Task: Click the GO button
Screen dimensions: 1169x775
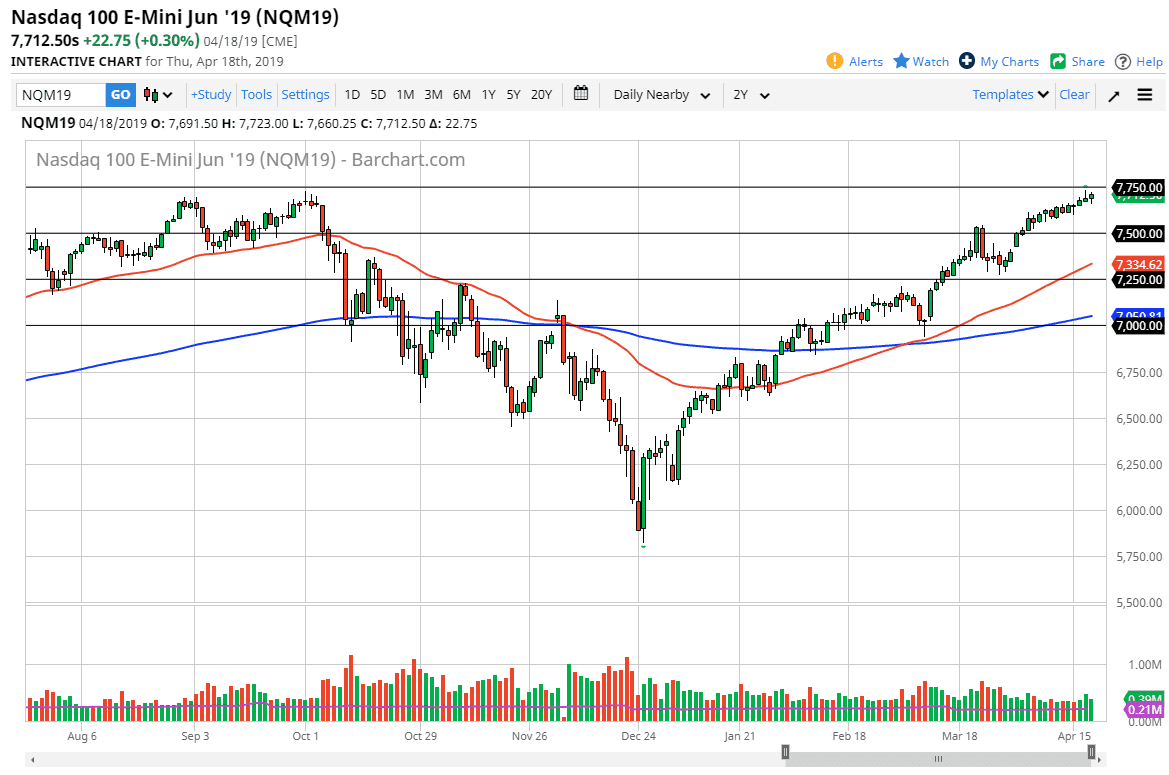Action: point(120,94)
